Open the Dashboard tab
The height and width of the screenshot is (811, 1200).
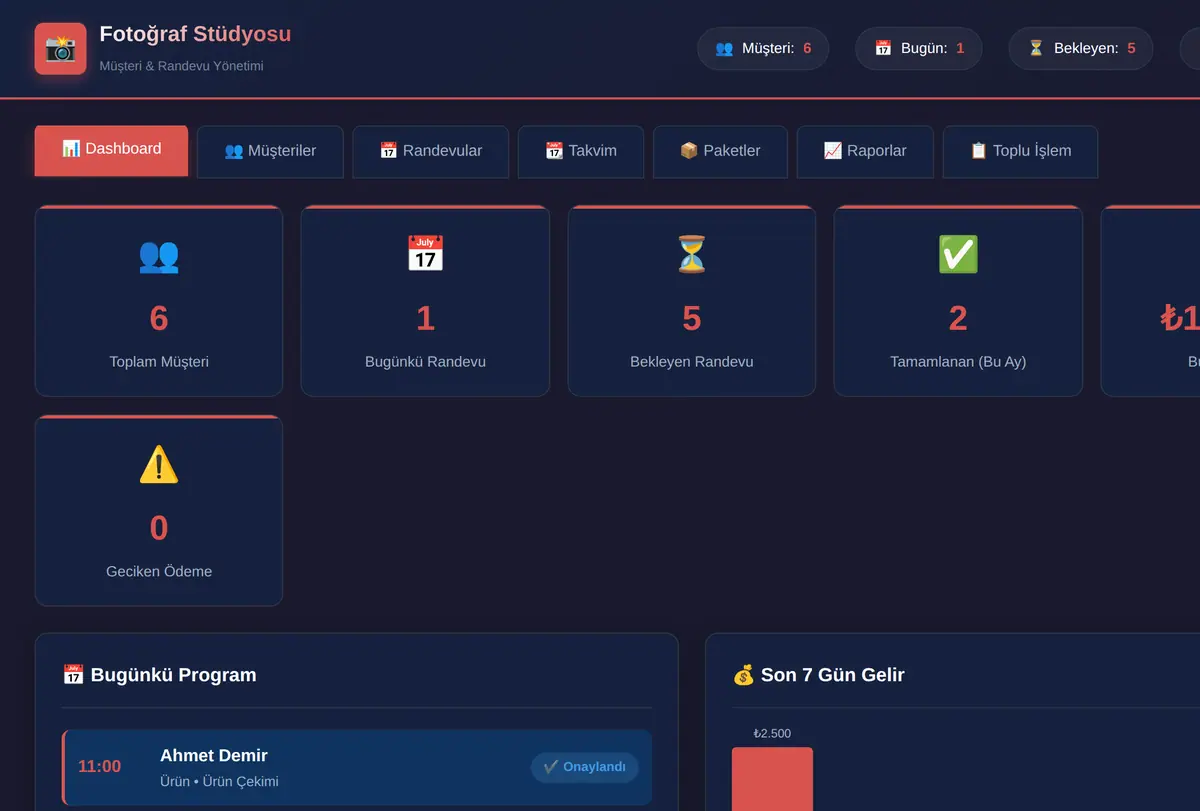(x=111, y=150)
